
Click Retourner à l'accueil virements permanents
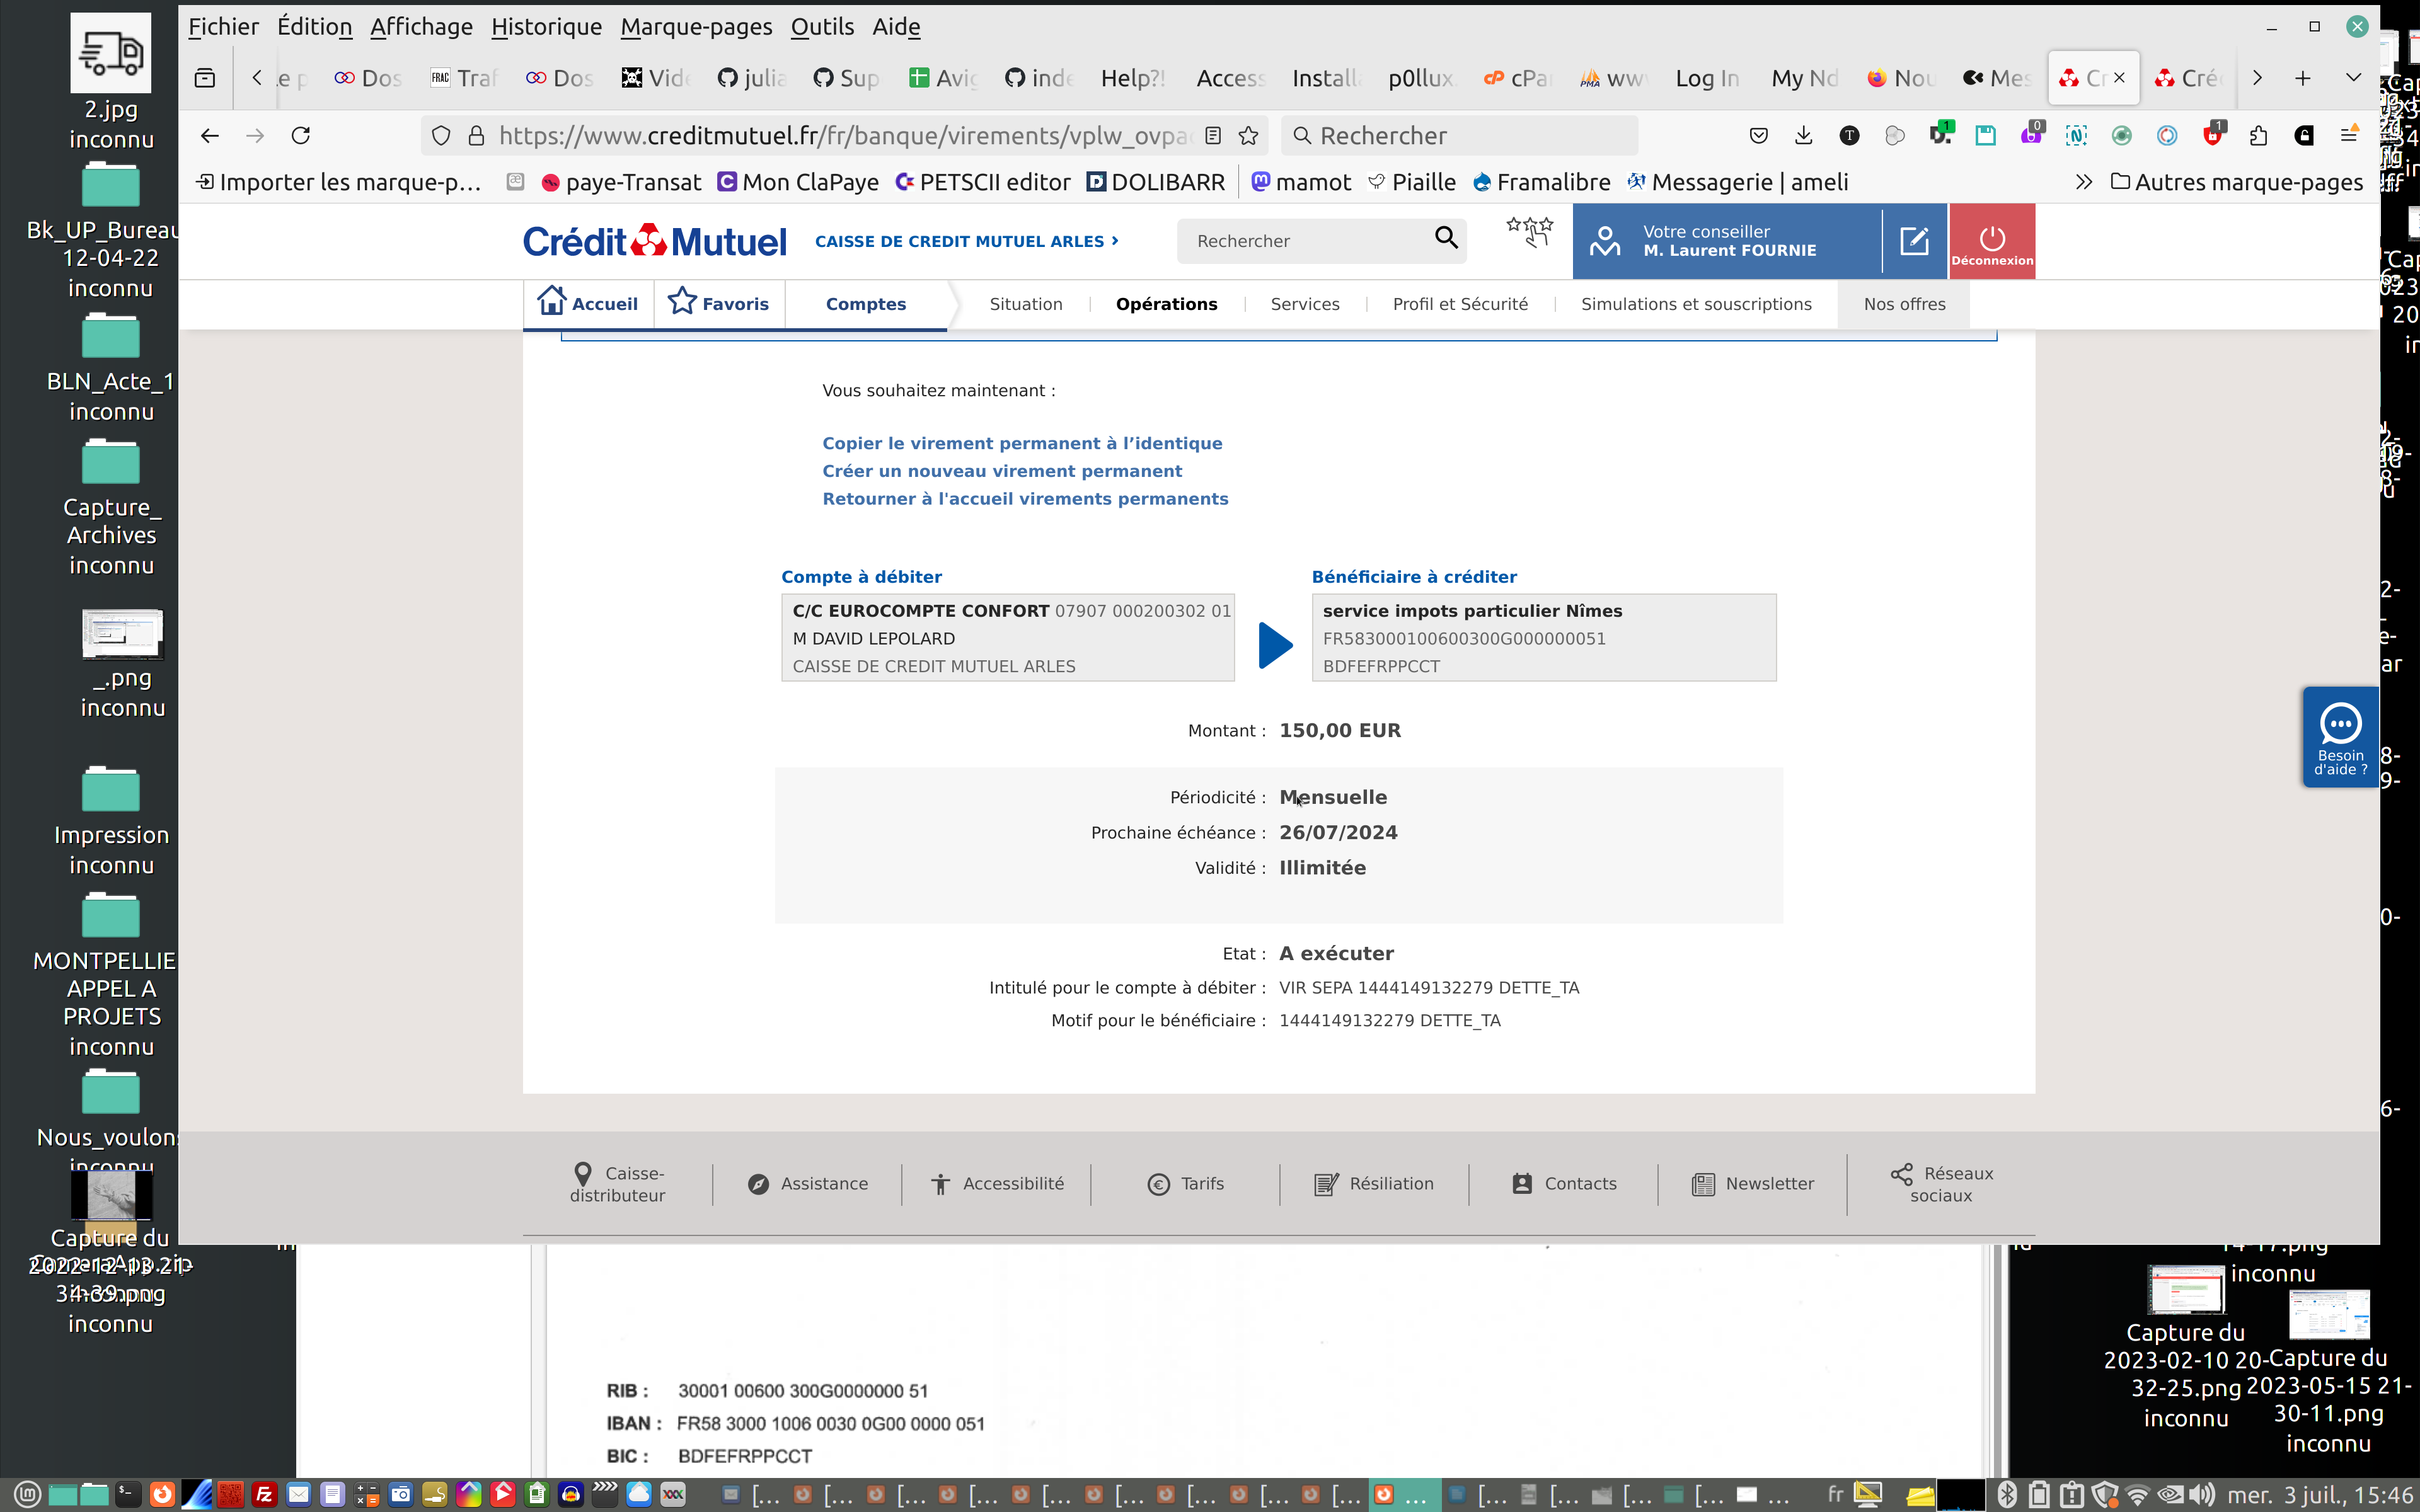tap(1024, 499)
